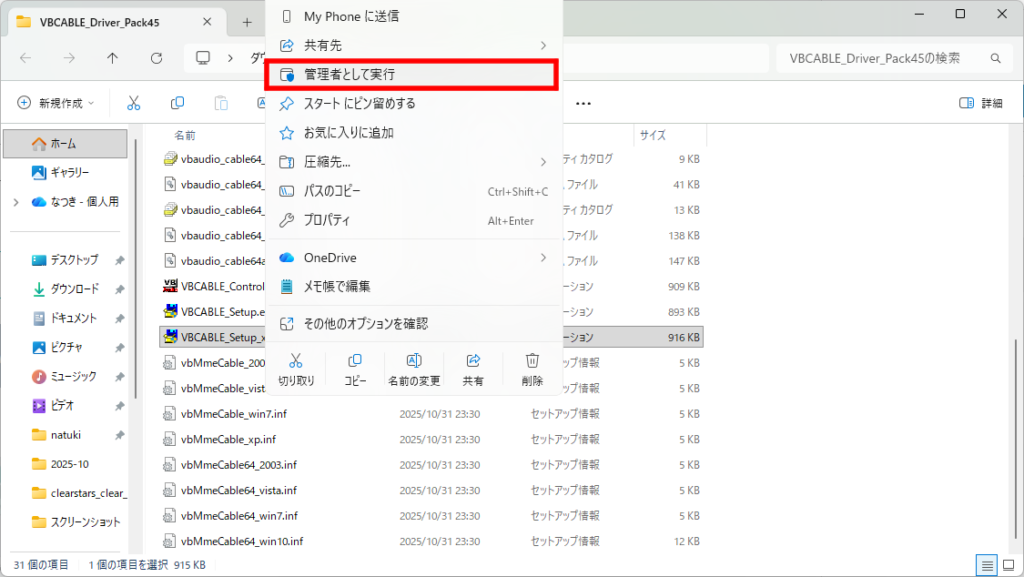Open the 新規作成 dropdown

coord(56,103)
